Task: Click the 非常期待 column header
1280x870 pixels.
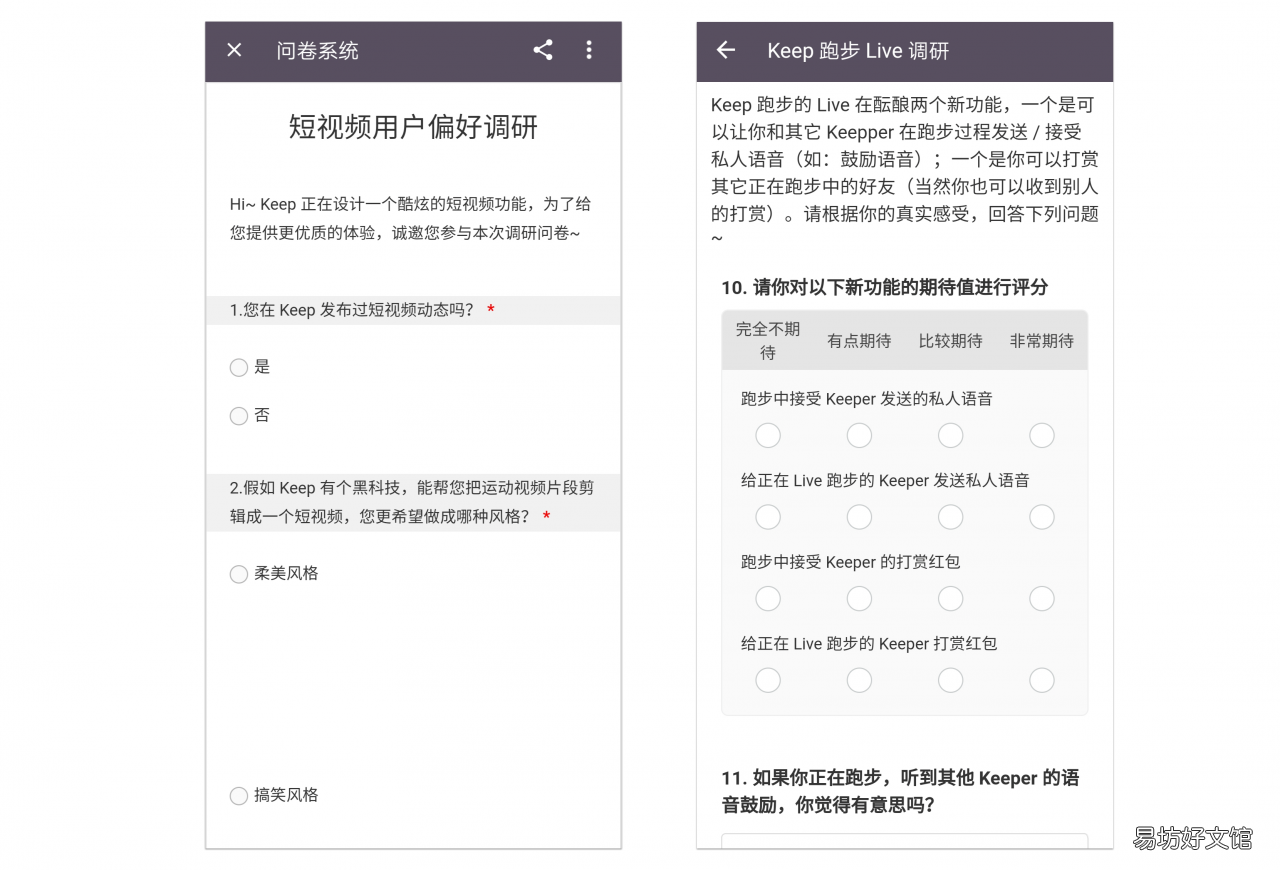Action: [1042, 341]
